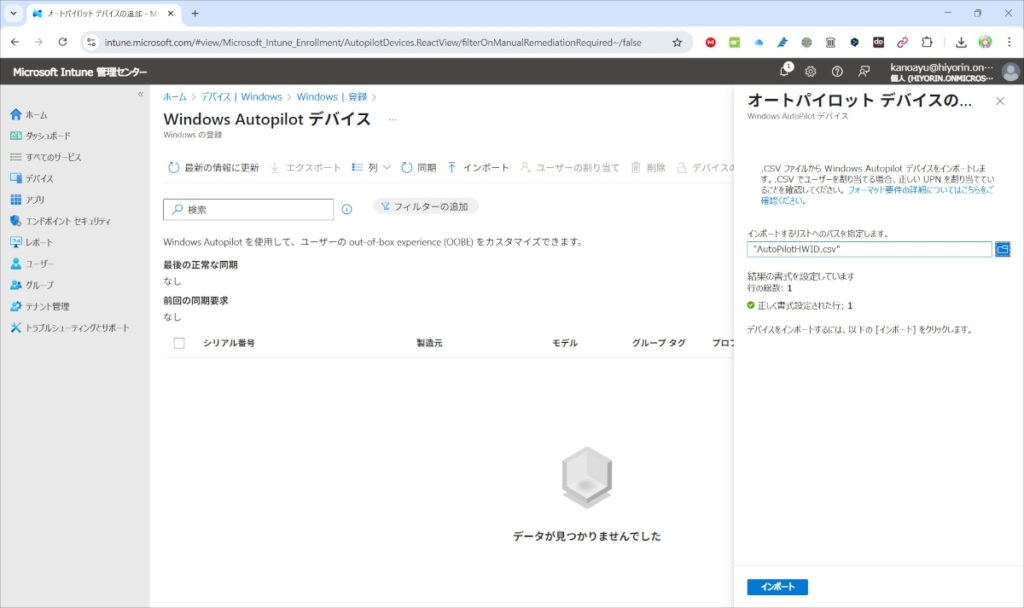The image size is (1024, 608).
Task: Open the account avatar in the header
Action: pos(1010,71)
